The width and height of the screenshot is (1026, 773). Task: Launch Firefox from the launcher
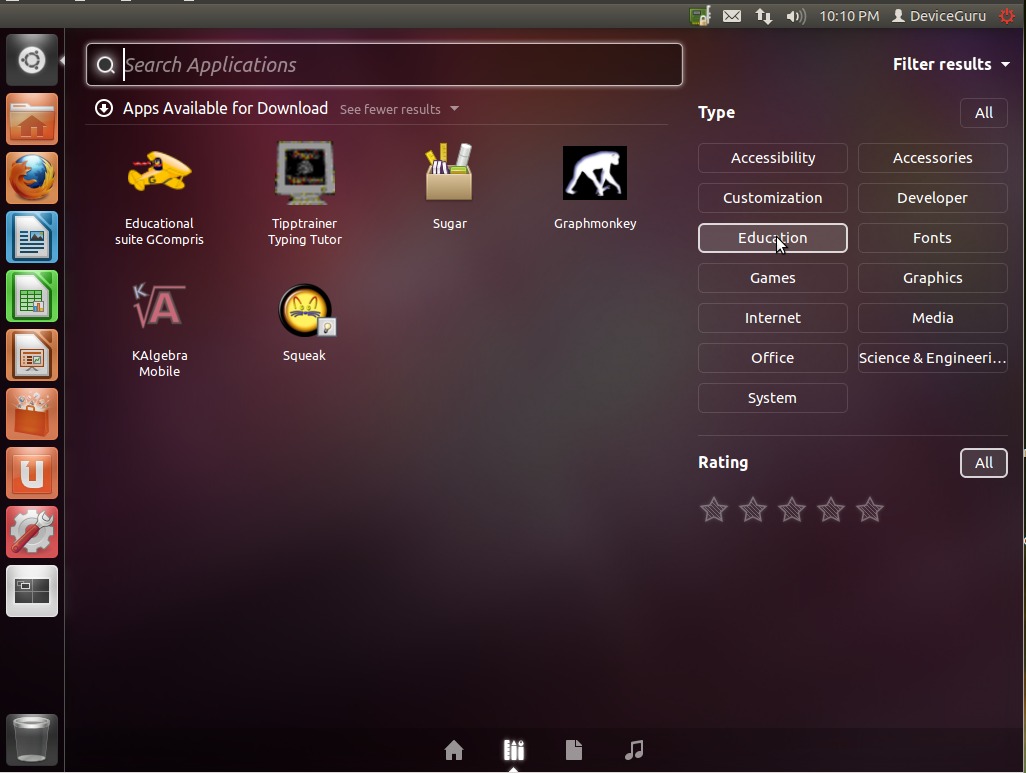pyautogui.click(x=31, y=178)
